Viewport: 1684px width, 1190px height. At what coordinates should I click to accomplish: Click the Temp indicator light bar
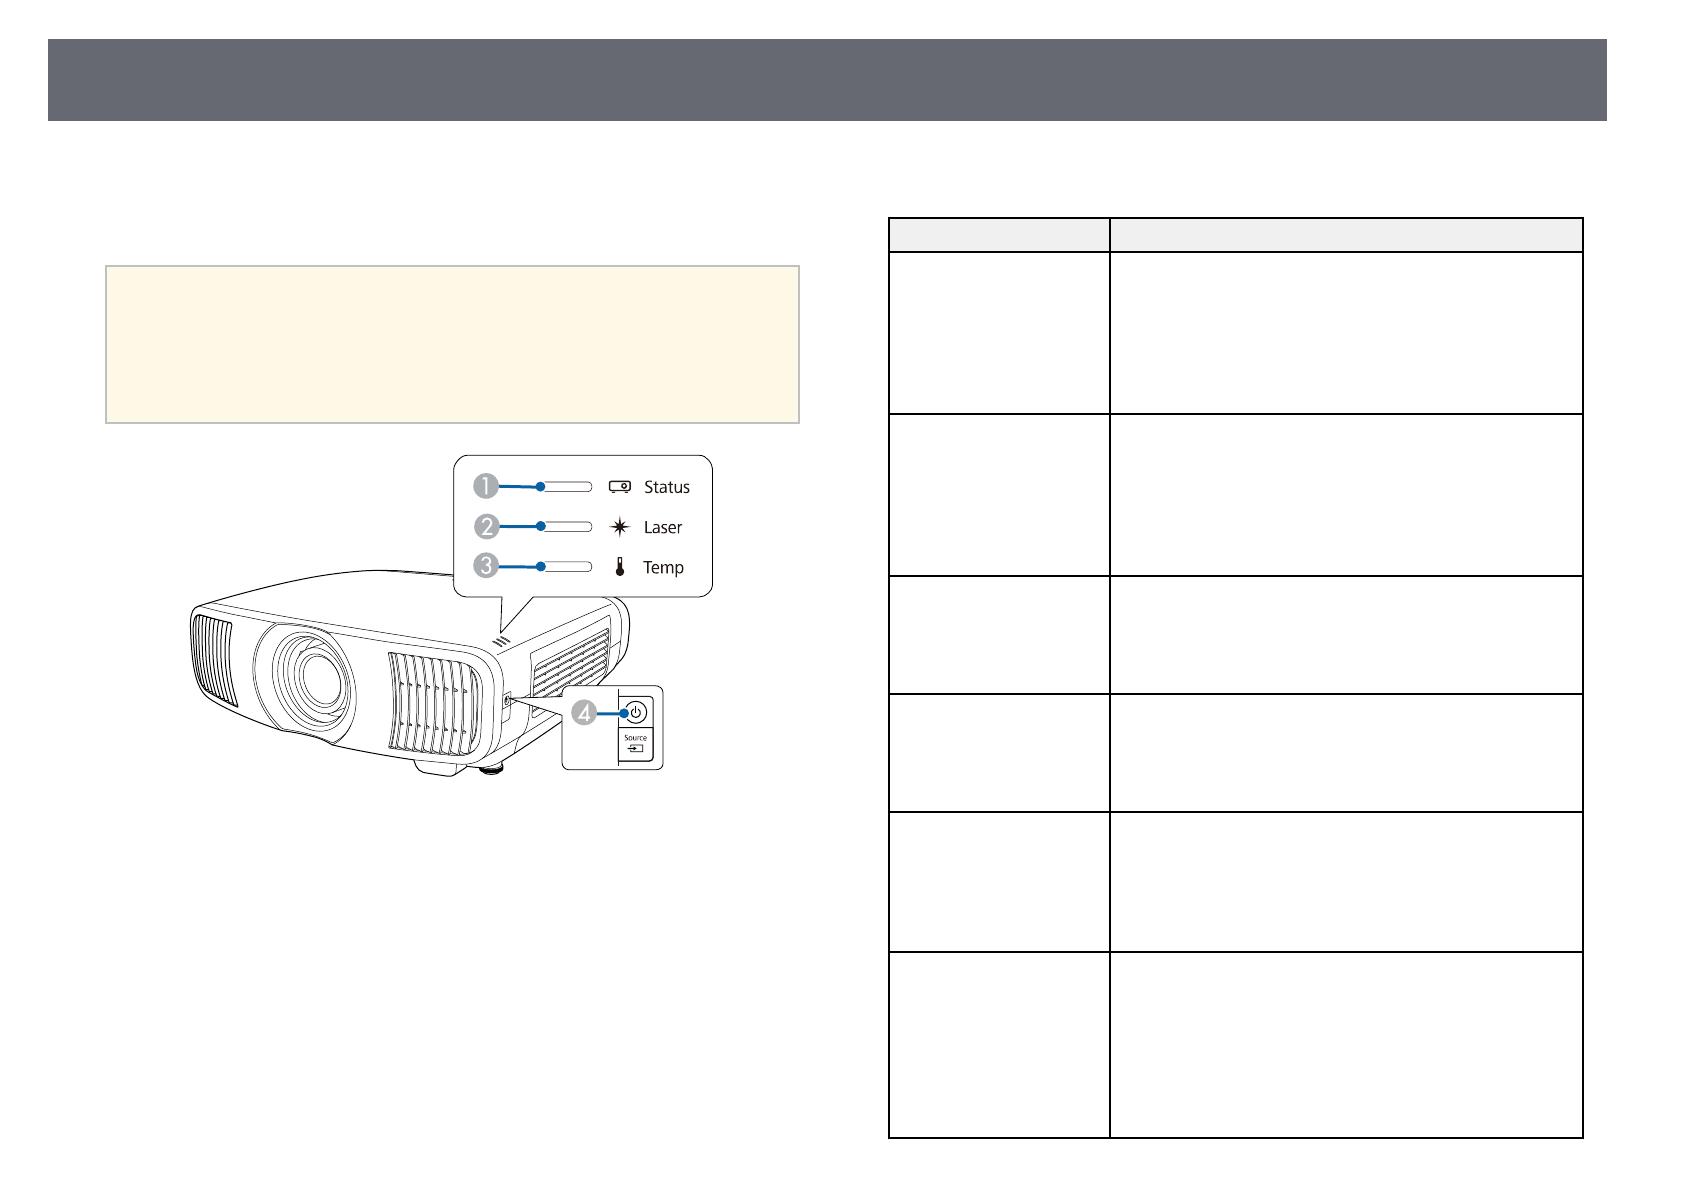[x=565, y=567]
